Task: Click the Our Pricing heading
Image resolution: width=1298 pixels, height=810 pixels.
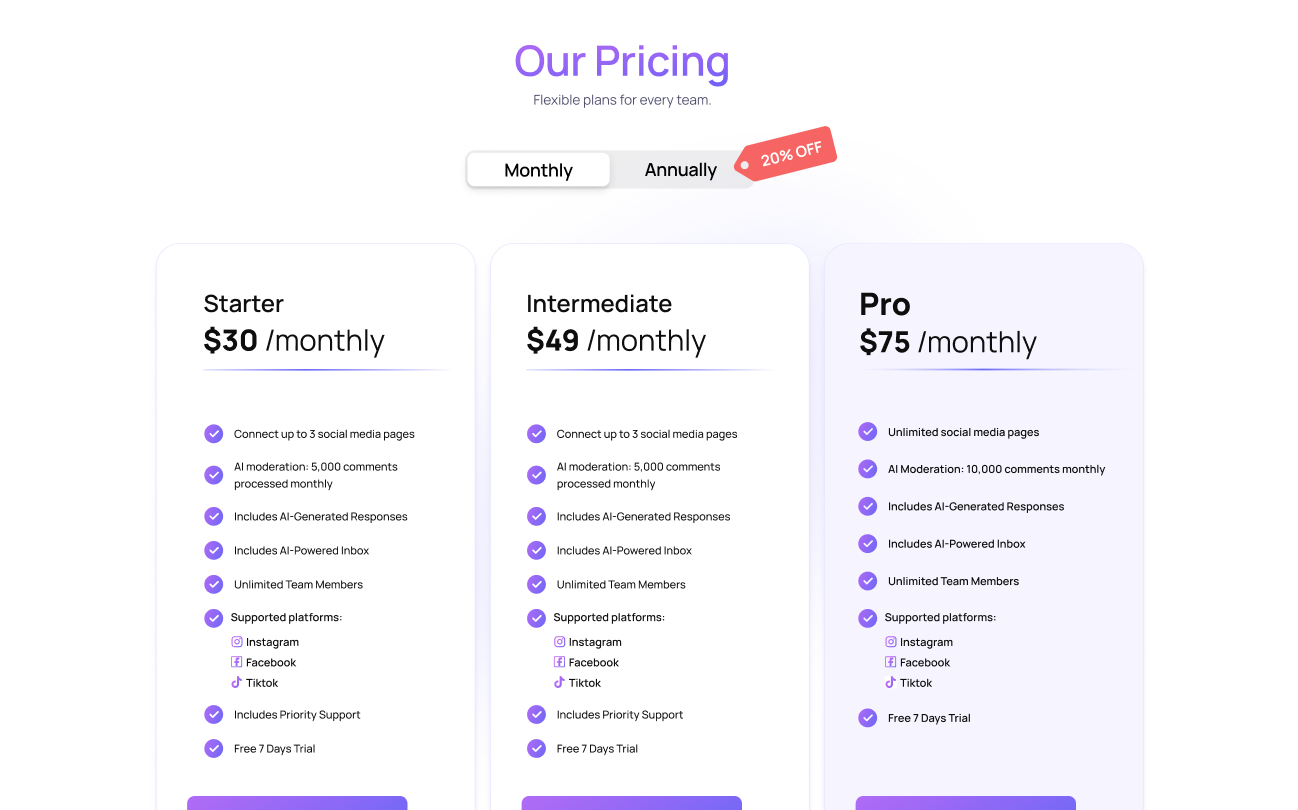Action: click(x=621, y=61)
